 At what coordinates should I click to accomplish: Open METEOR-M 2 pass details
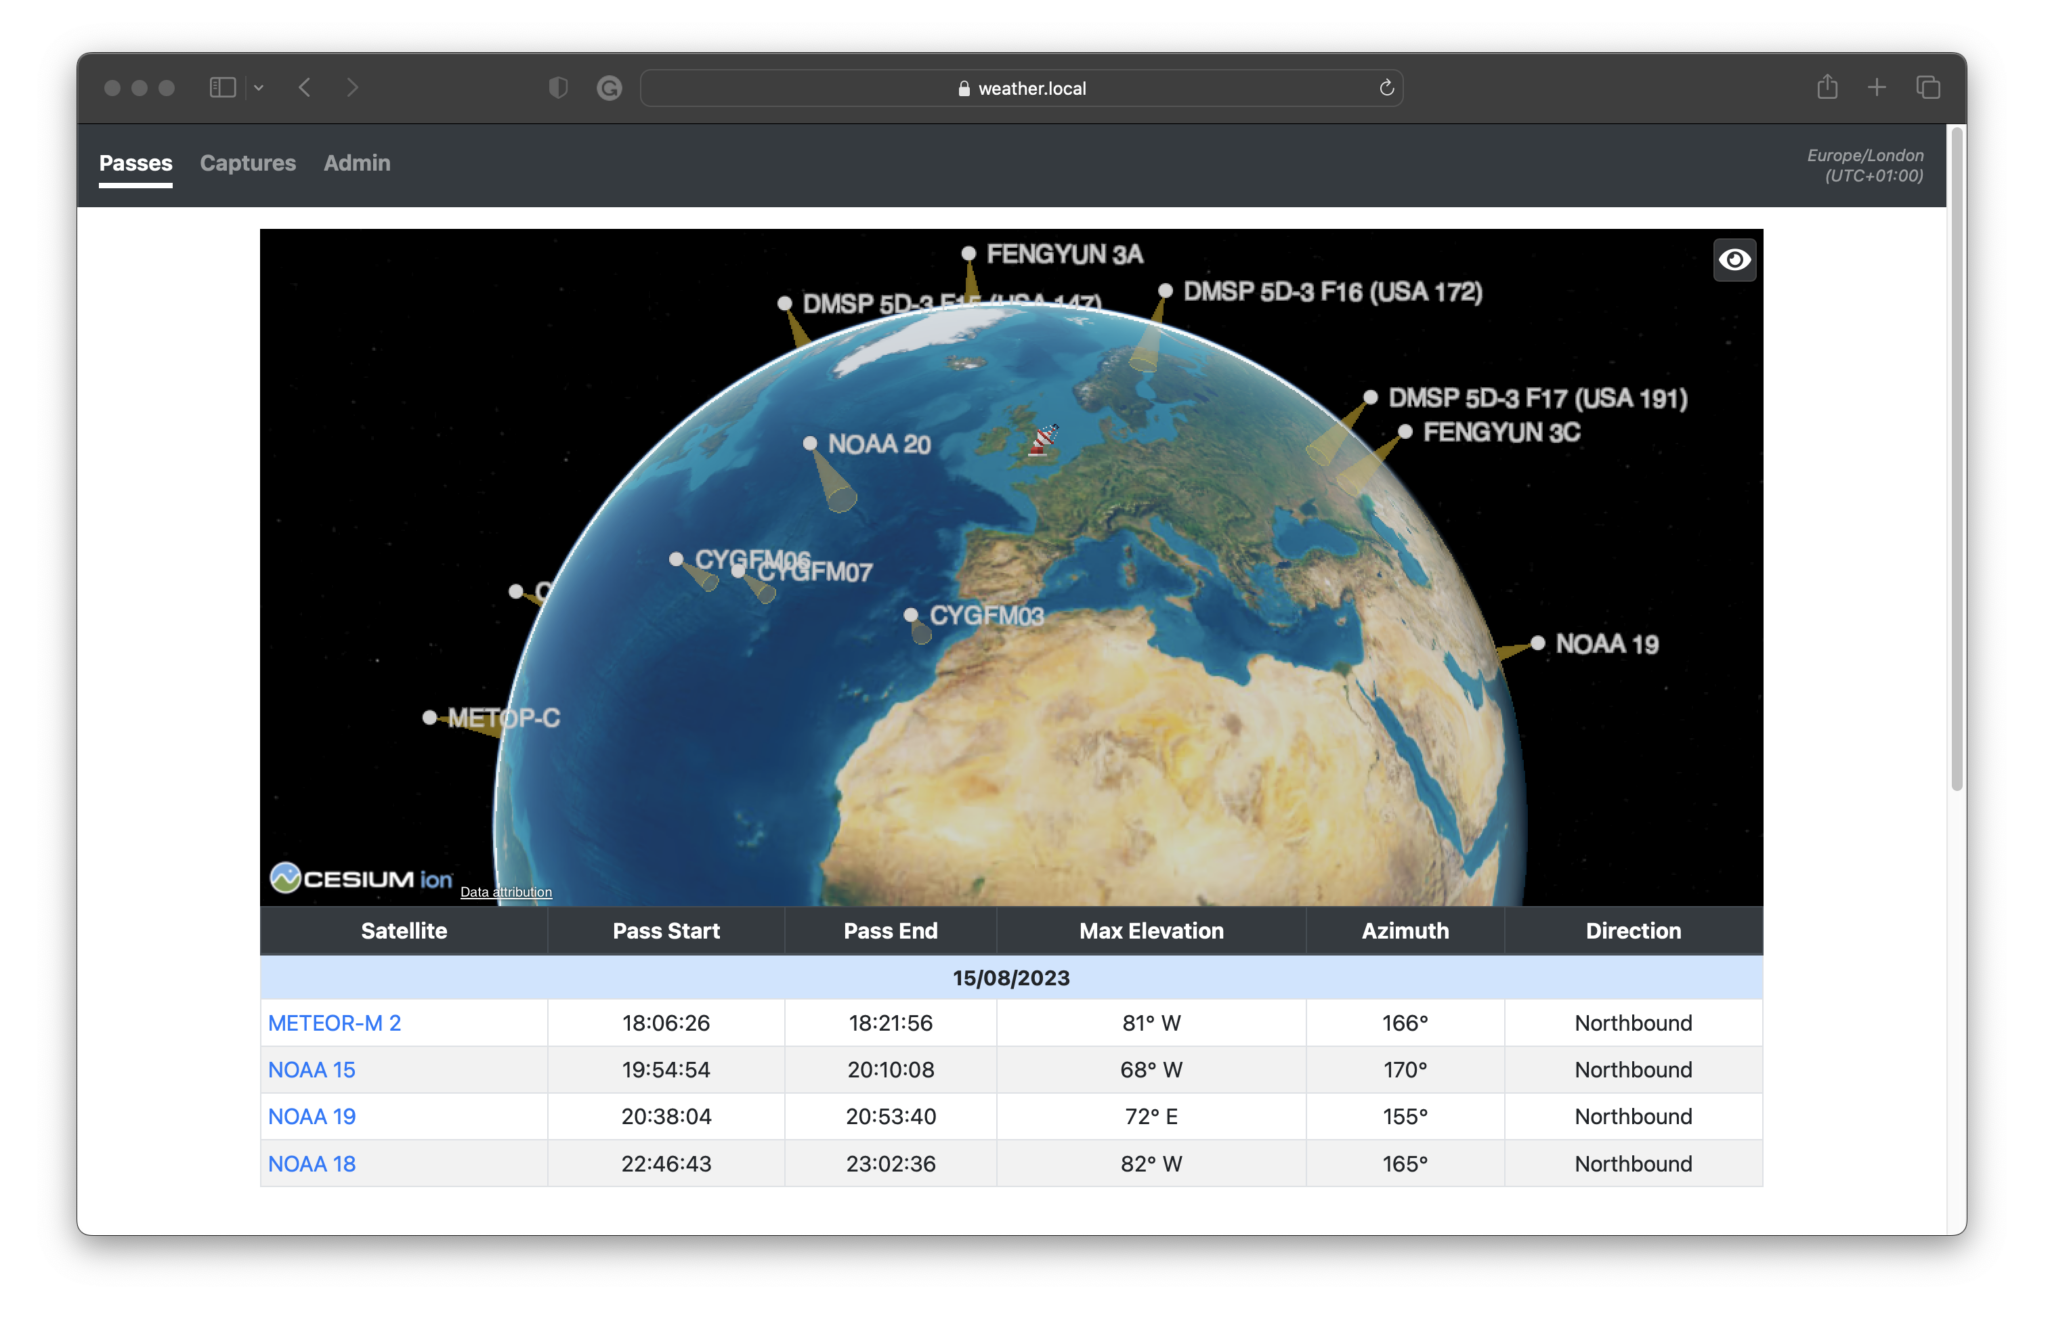[x=334, y=1022]
